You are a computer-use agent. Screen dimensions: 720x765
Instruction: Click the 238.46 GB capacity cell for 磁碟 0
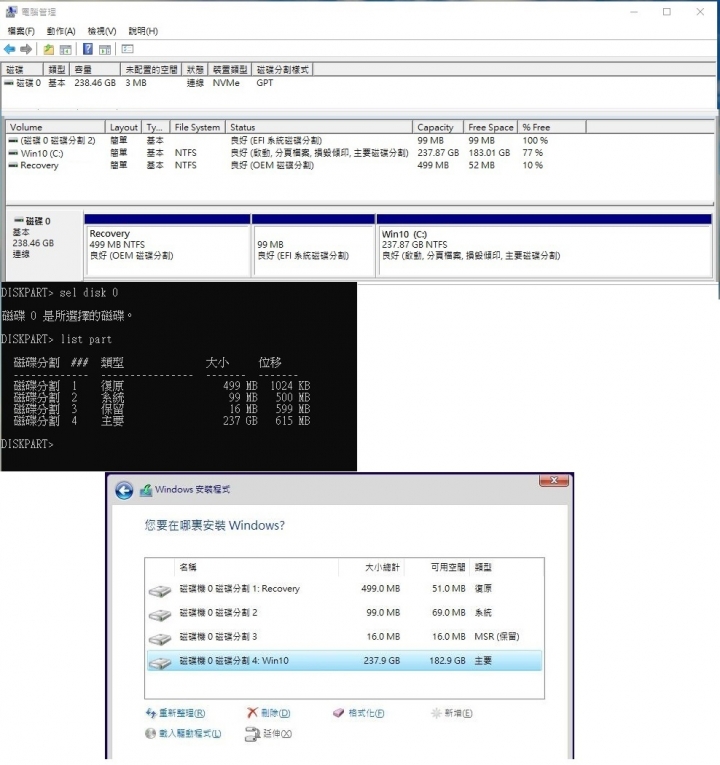tap(95, 83)
